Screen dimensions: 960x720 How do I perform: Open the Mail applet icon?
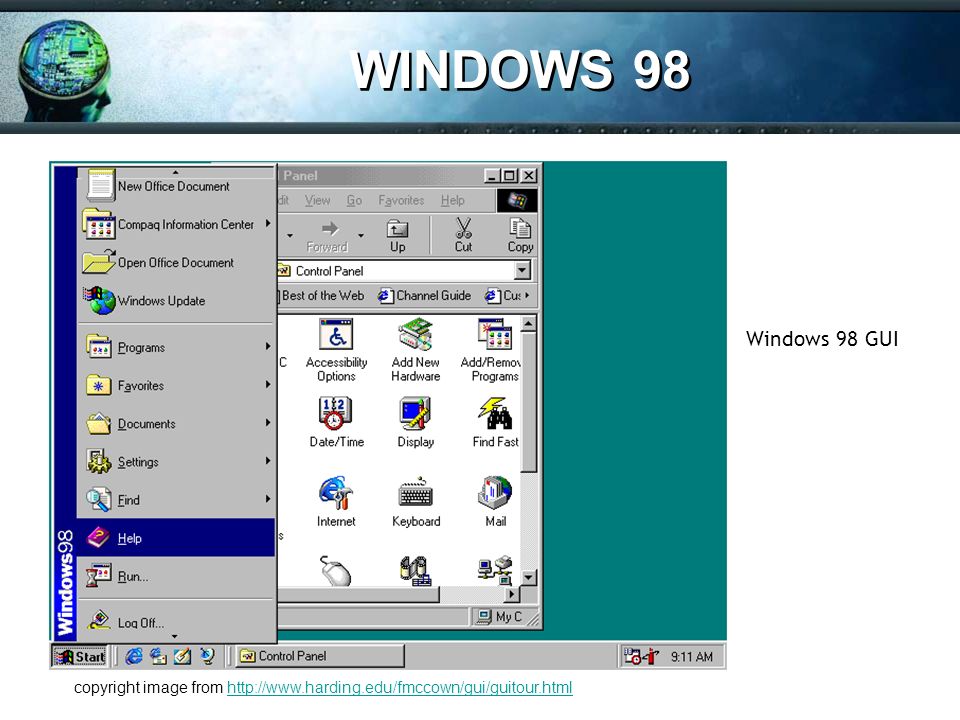(x=495, y=501)
